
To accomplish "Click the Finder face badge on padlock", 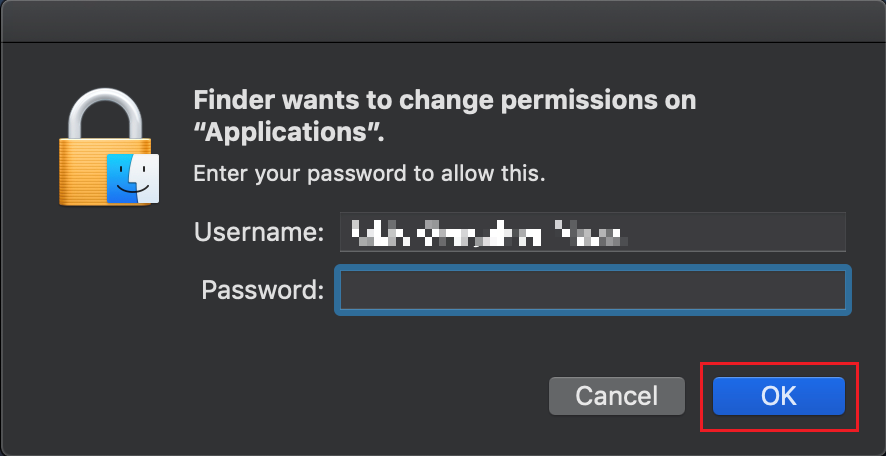I will click(133, 177).
